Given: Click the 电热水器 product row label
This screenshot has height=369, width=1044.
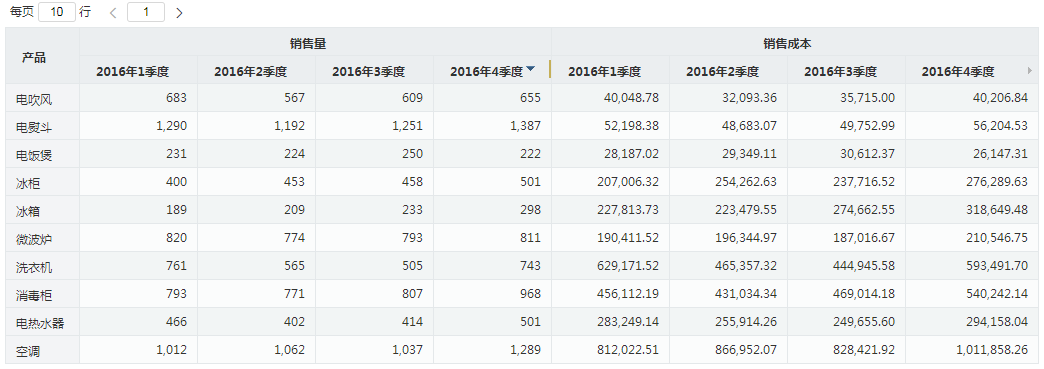Looking at the screenshot, I should pyautogui.click(x=40, y=324).
